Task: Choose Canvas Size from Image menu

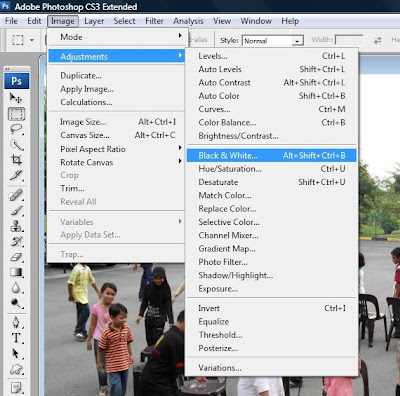Action: [116, 135]
